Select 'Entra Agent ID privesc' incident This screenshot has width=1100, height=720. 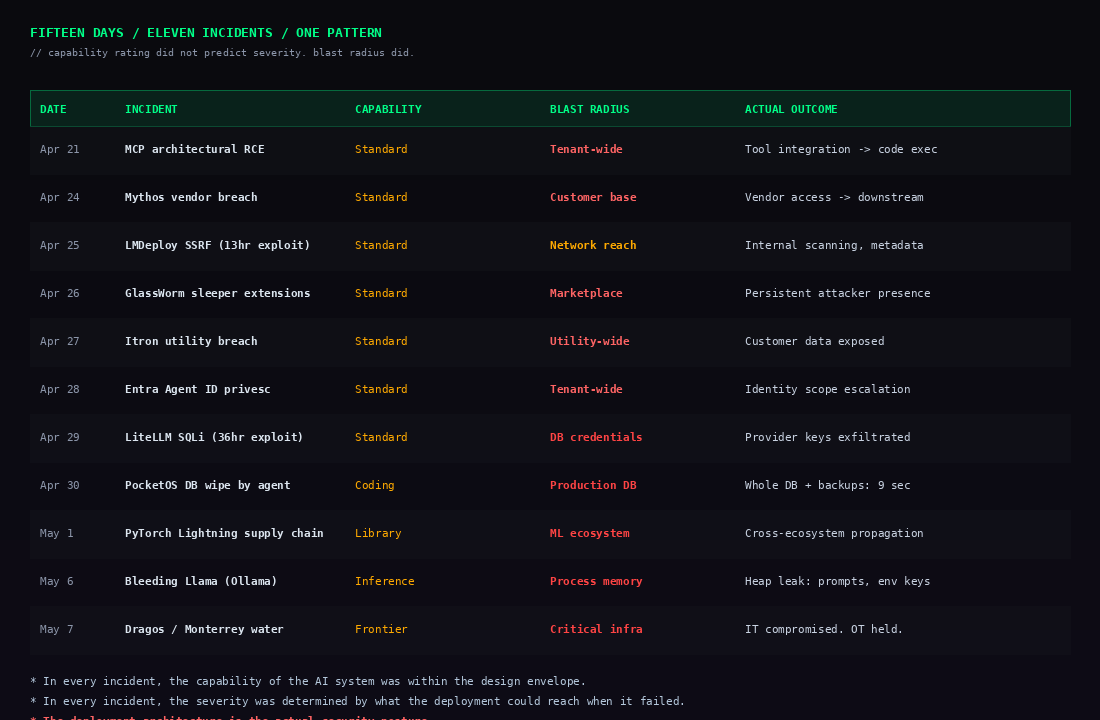[x=198, y=389]
